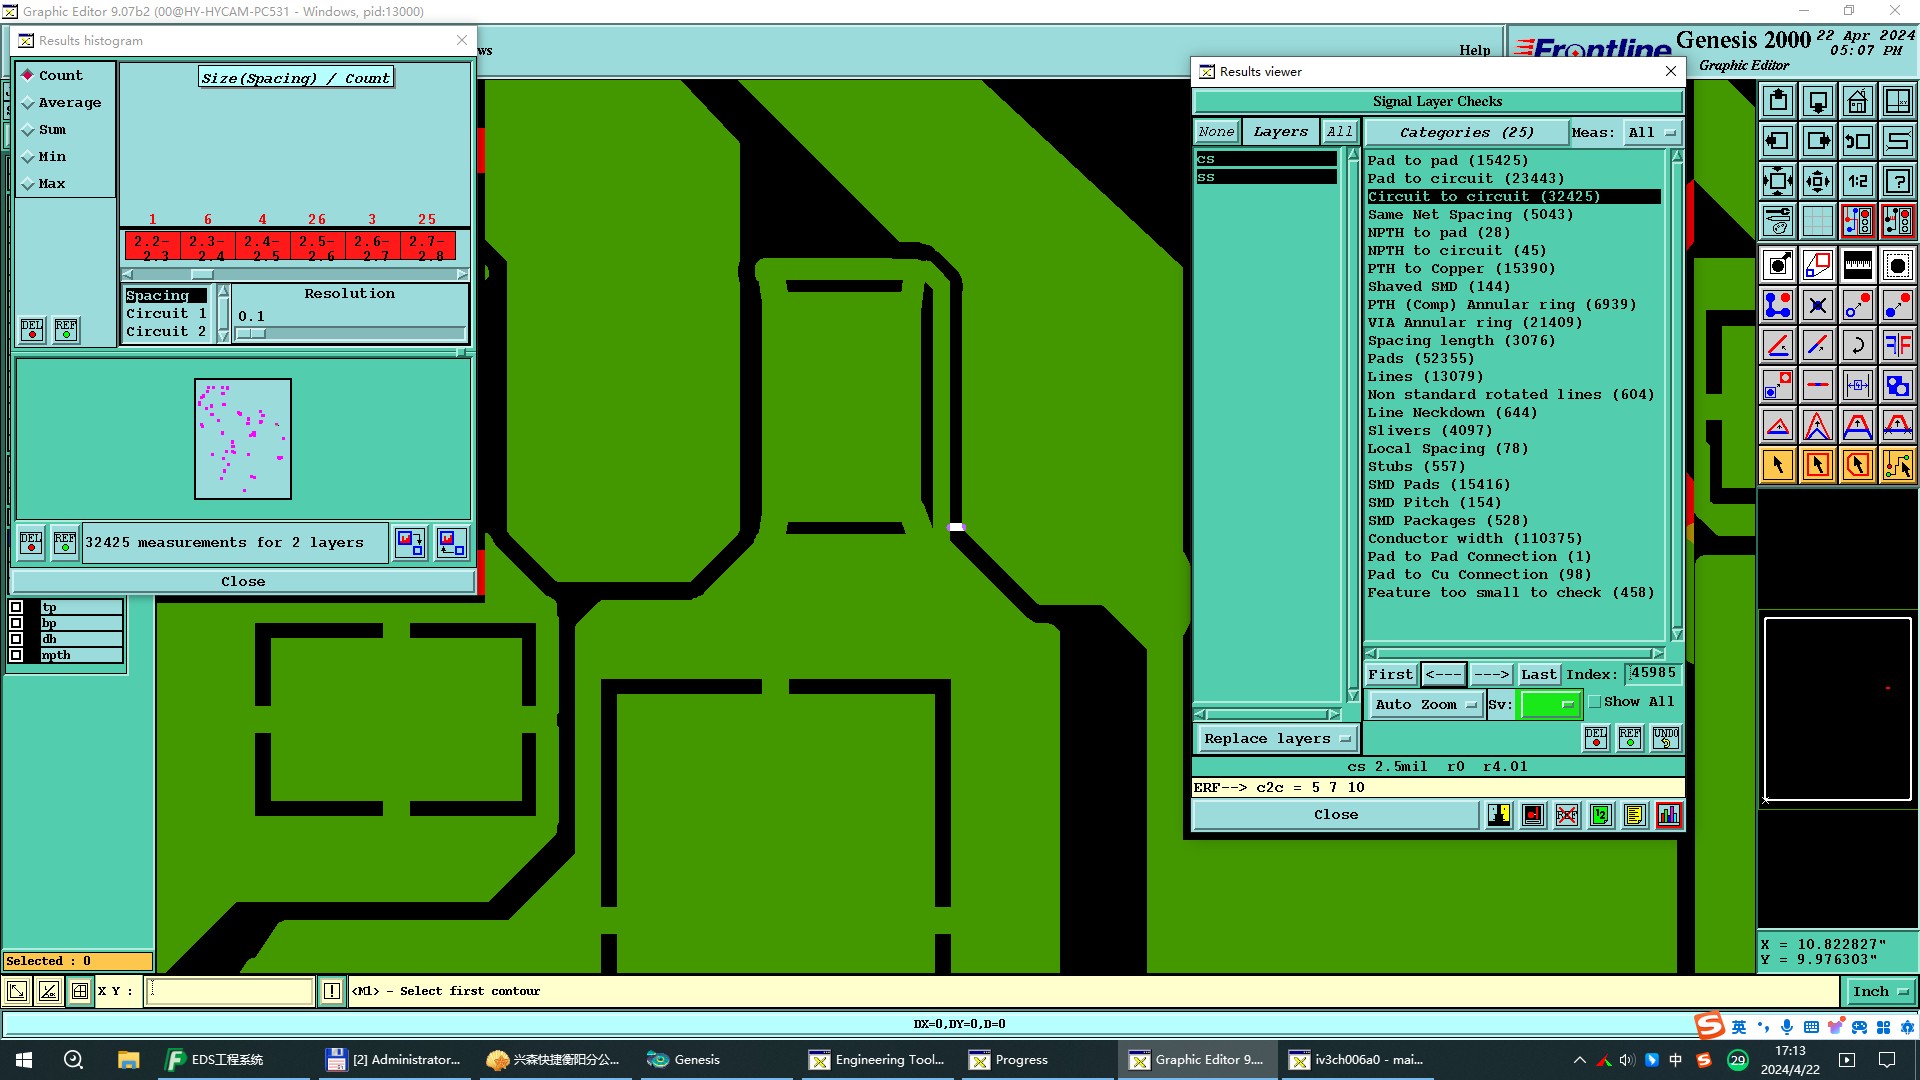Open the histogram icon in Results viewer

click(1668, 815)
